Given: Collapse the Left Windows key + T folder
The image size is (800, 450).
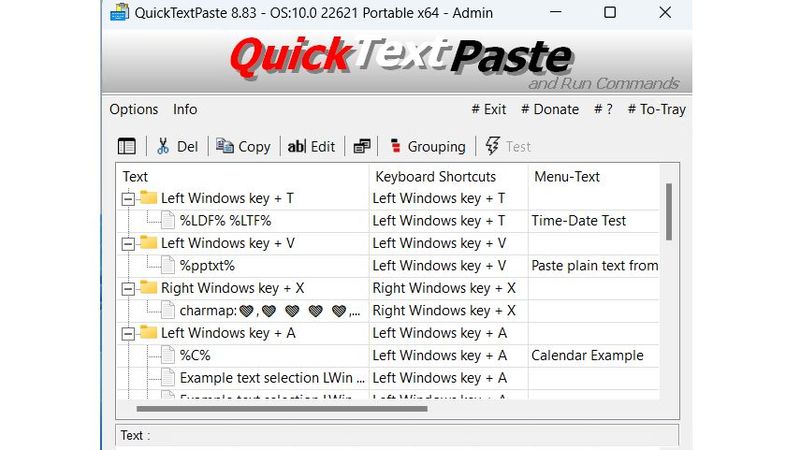Looking at the screenshot, I should [128, 198].
